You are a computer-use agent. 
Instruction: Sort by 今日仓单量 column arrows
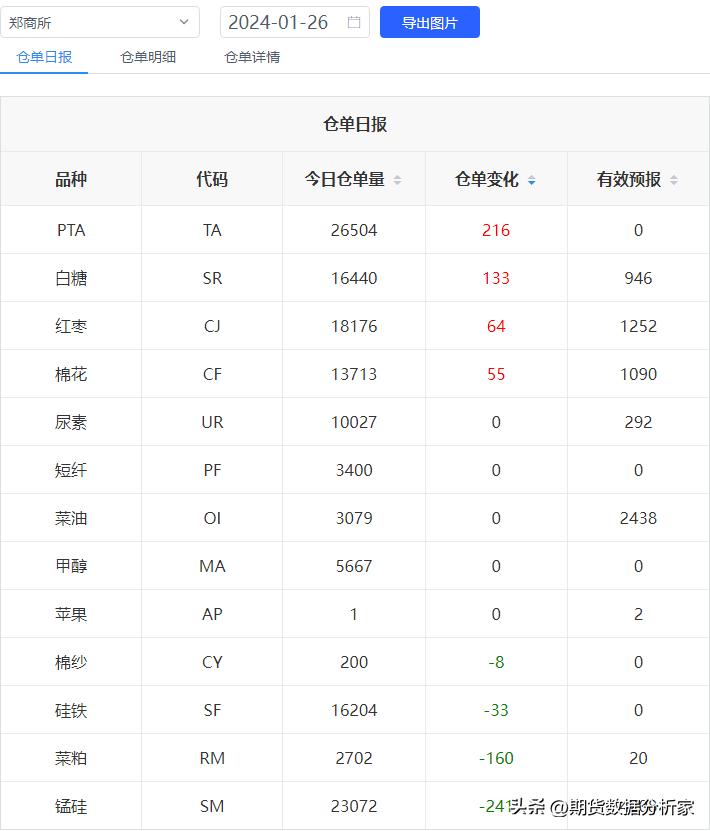pyautogui.click(x=397, y=180)
